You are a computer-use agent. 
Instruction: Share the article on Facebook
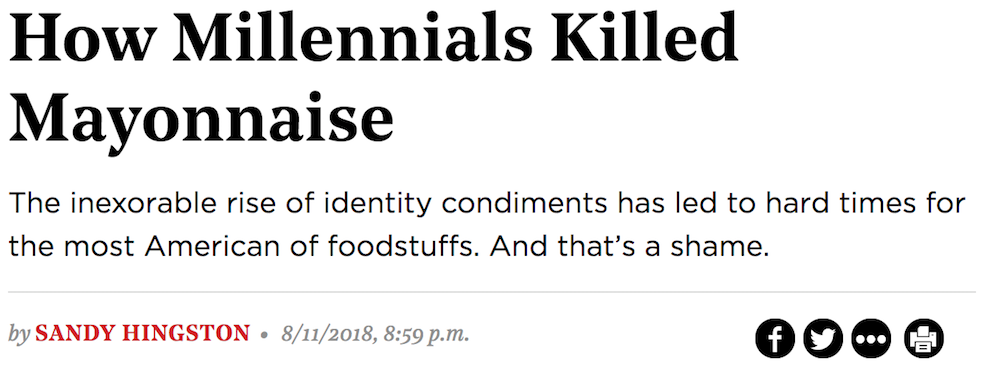775,339
